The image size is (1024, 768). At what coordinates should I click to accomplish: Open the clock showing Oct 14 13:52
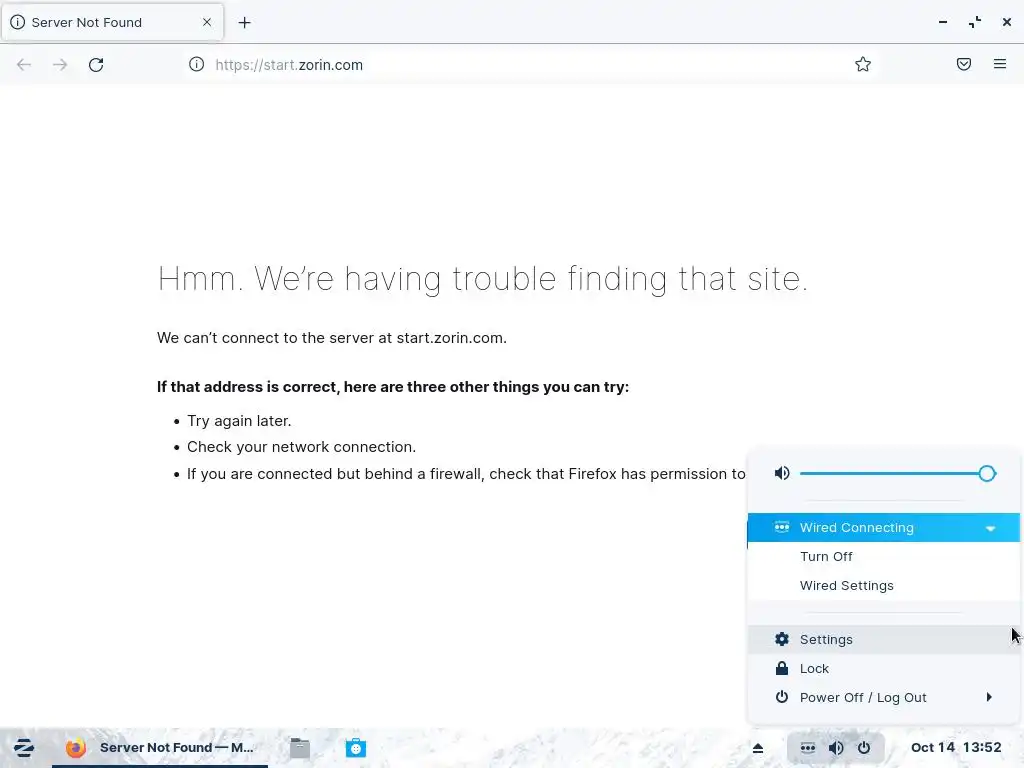click(955, 747)
